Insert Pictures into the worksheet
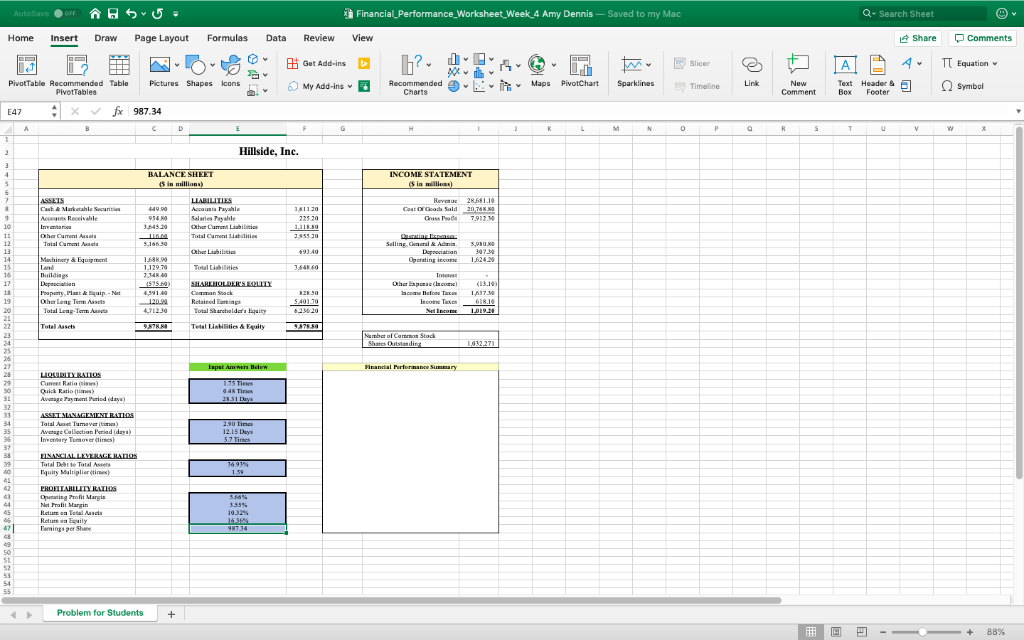The height and width of the screenshot is (640, 1024). 160,72
